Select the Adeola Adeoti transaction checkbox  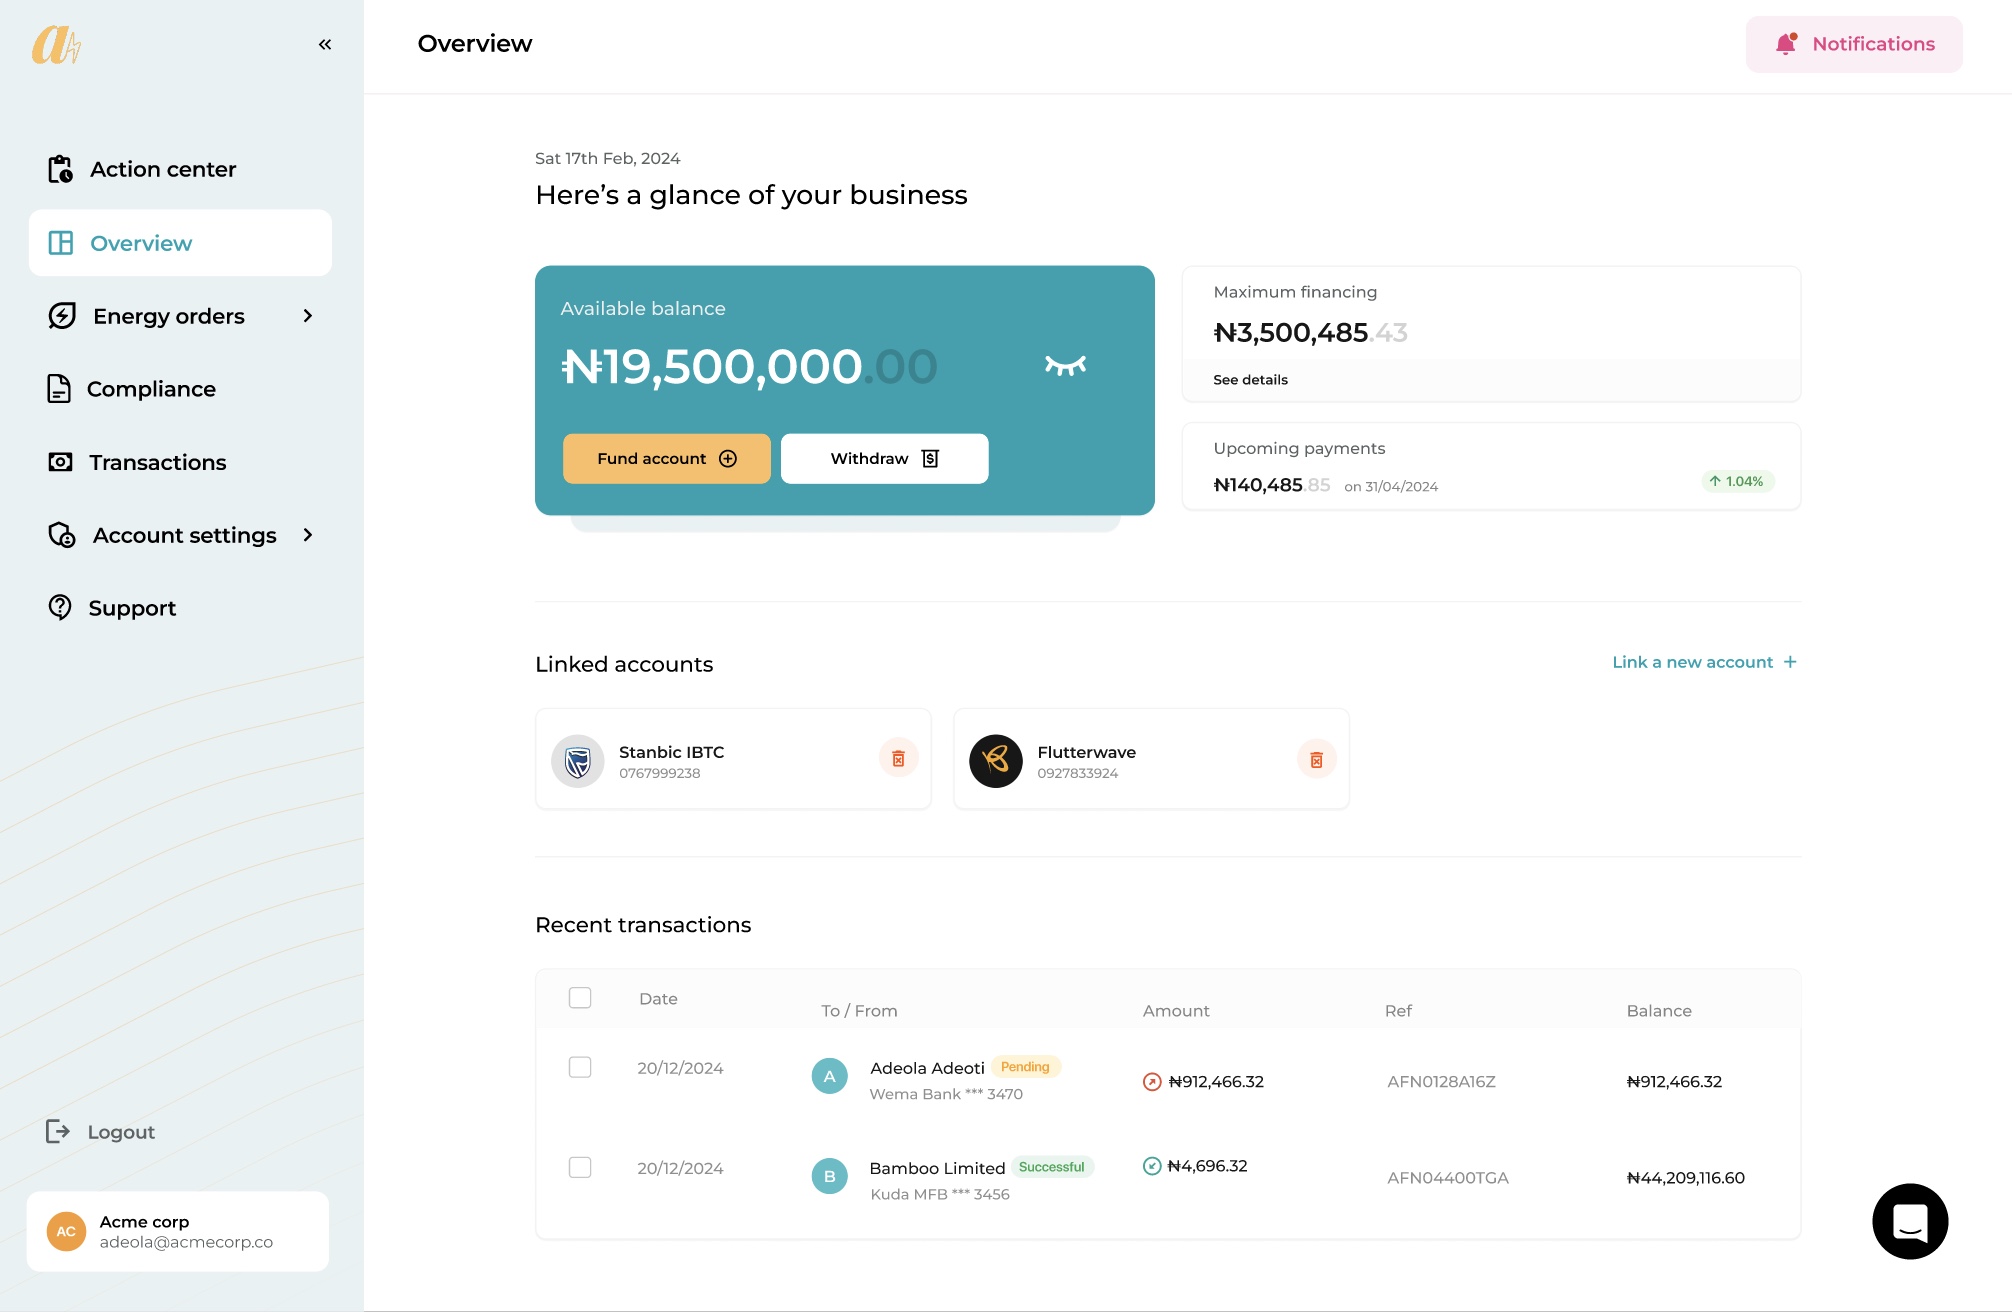580,1067
